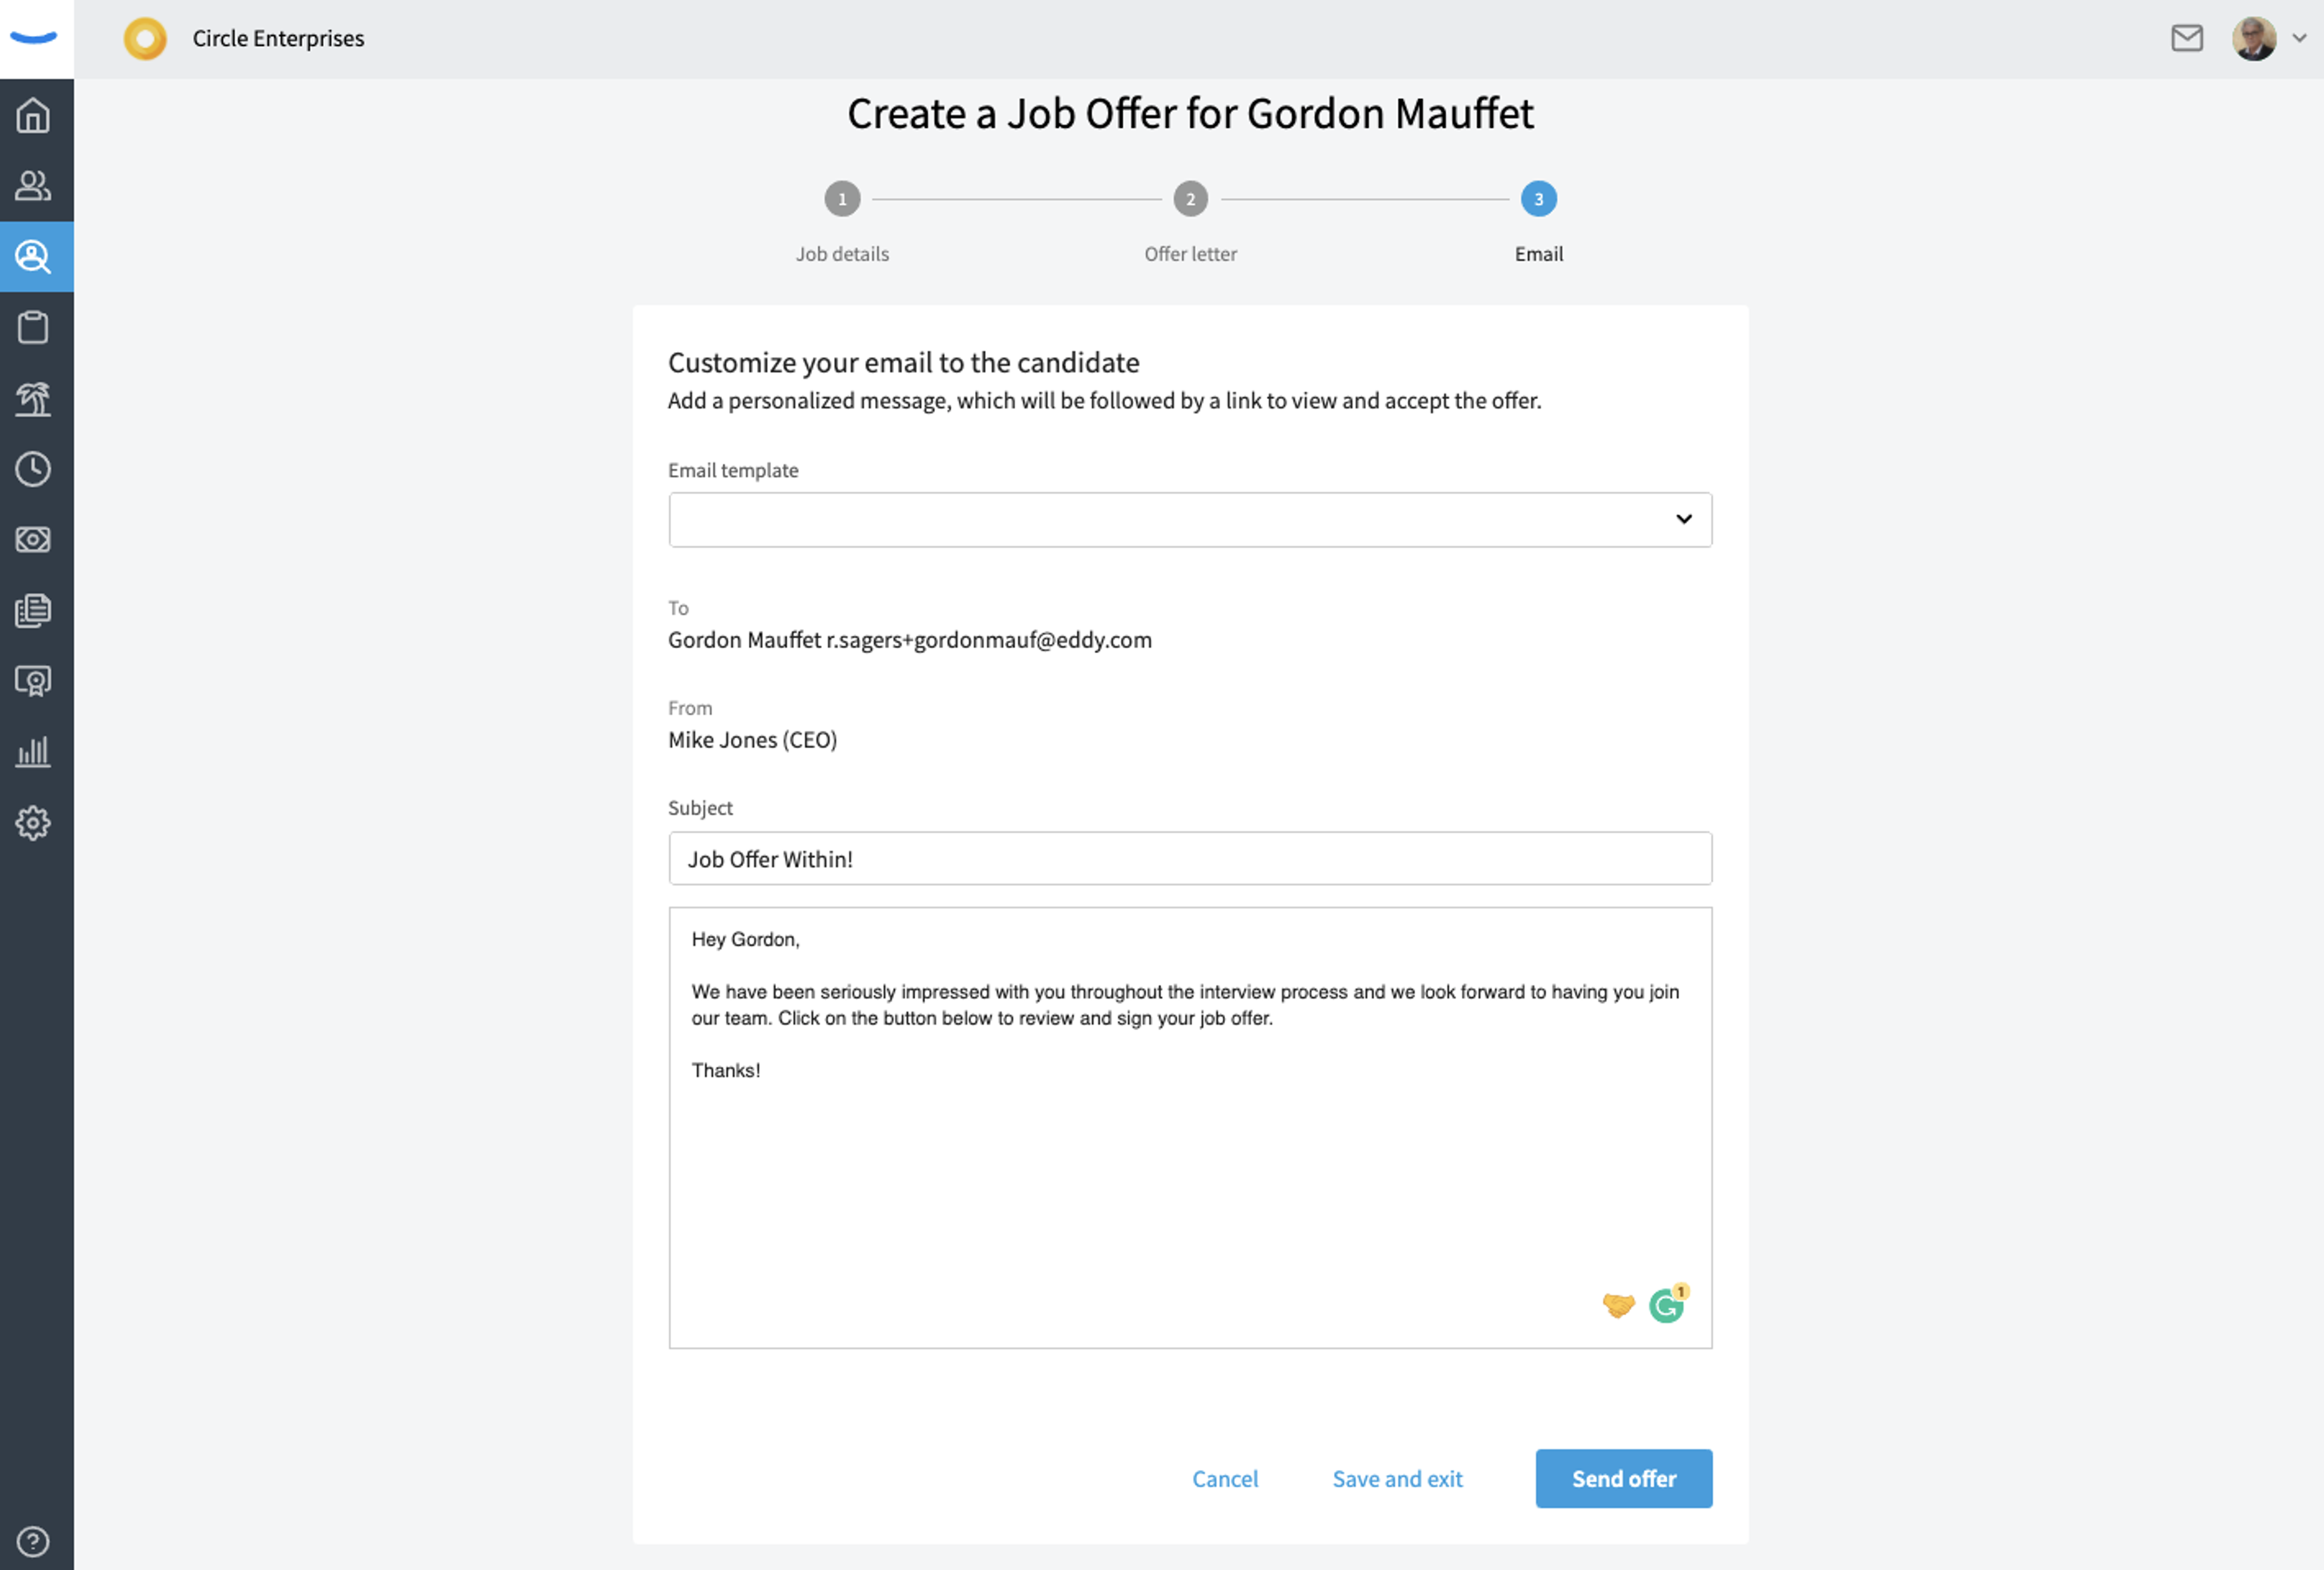Expand the Email template dropdown
The height and width of the screenshot is (1570, 2324).
(1190, 519)
